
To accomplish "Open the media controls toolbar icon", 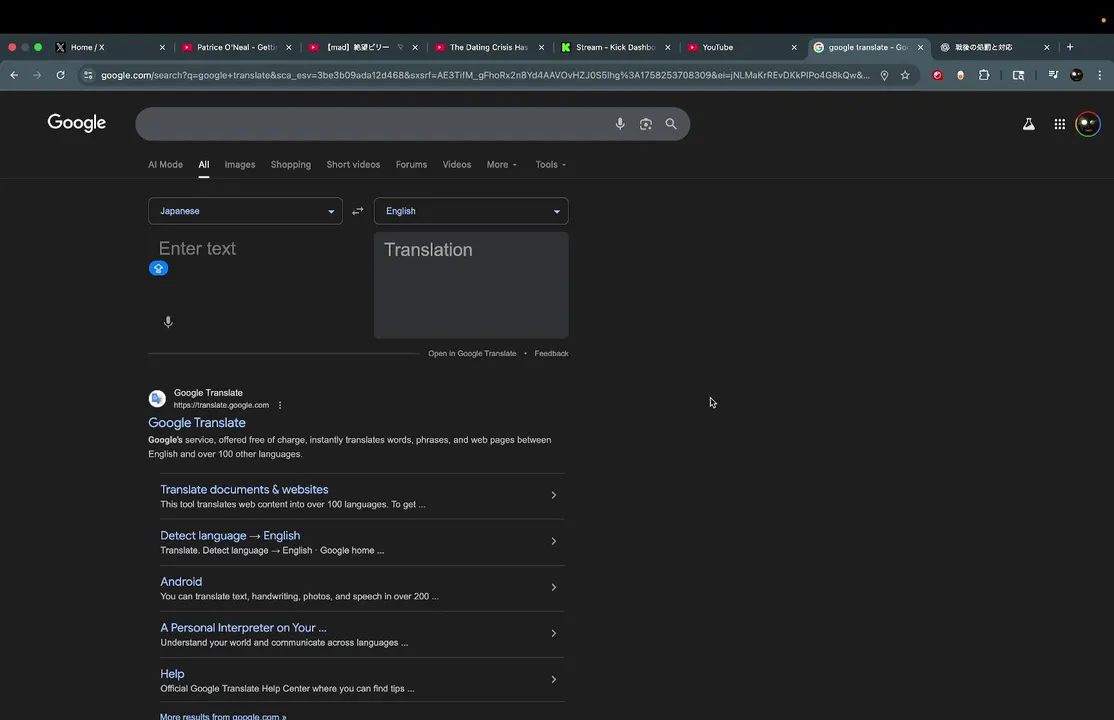I will pyautogui.click(x=1053, y=75).
